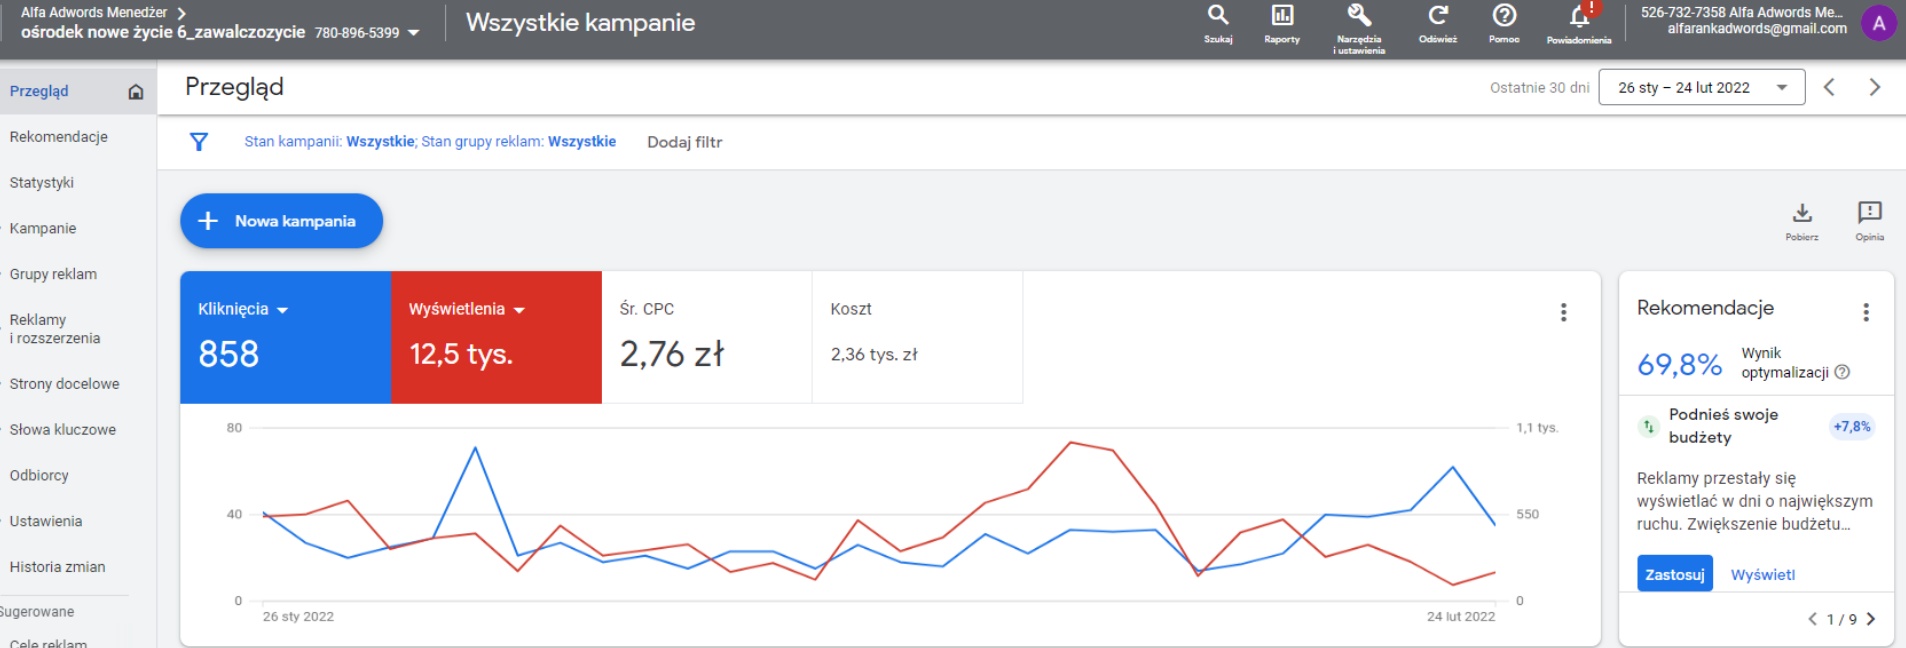Go to next recommendation card arrow
This screenshot has height=648, width=1906.
1870,619
